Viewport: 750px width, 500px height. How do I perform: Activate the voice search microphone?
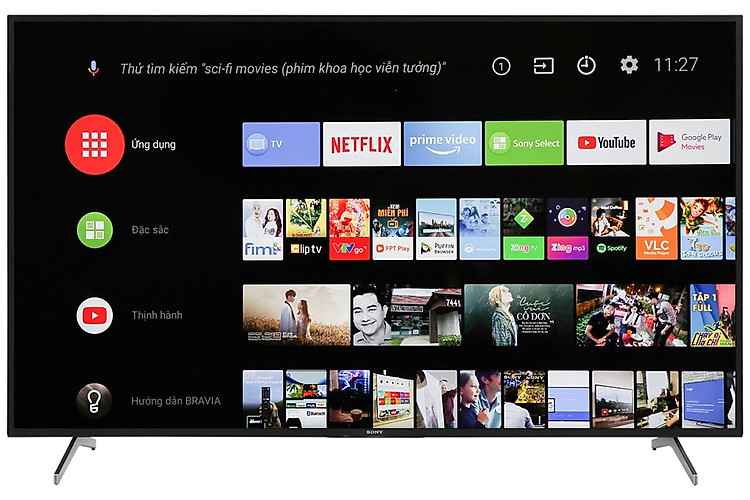(94, 67)
